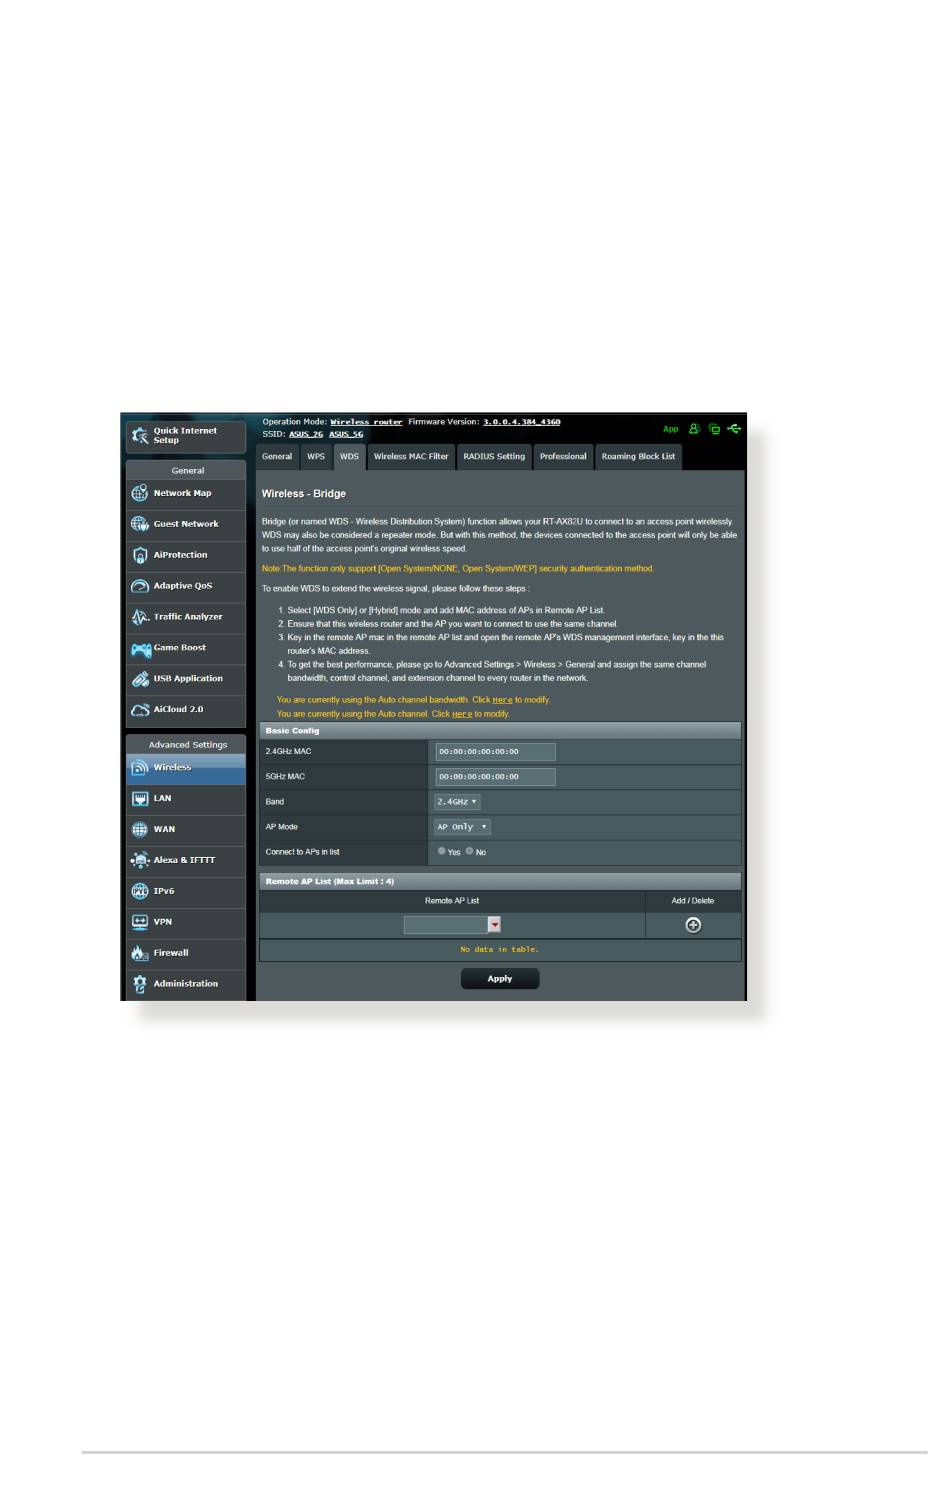
Task: Select the Game Boost gamepad icon
Action: point(140,648)
